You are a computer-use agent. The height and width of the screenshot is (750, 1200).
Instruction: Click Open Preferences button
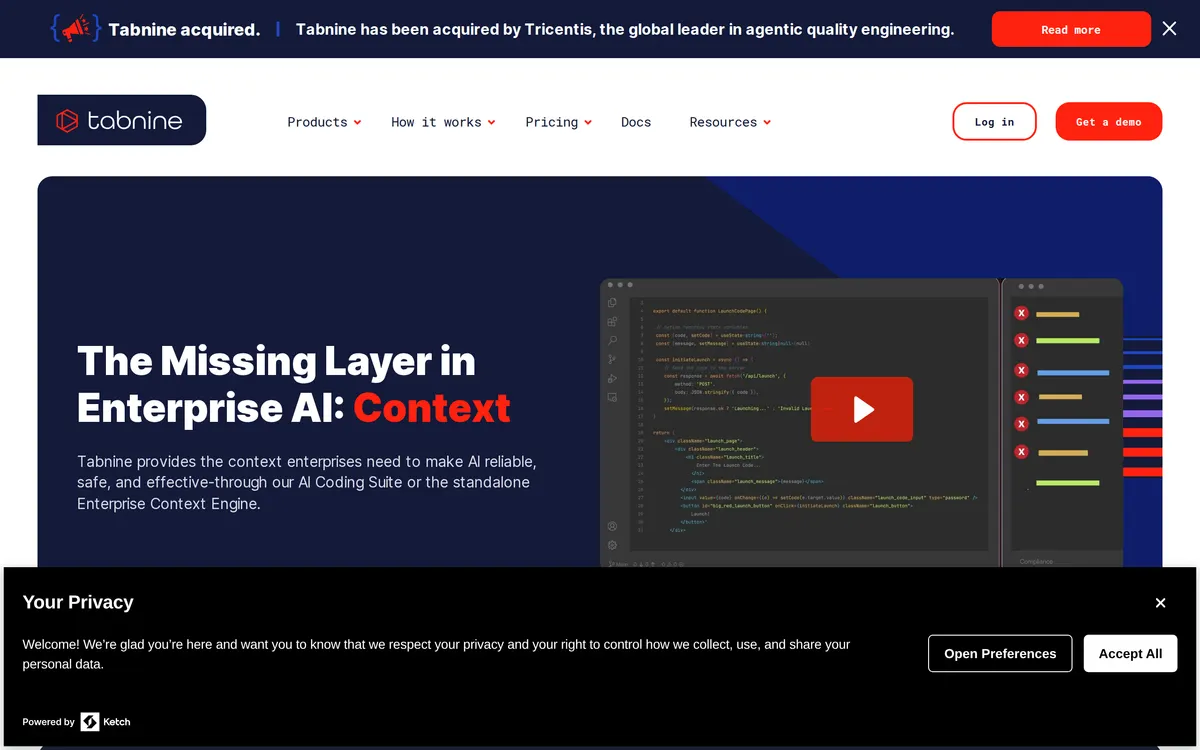pyautogui.click(x=1000, y=653)
